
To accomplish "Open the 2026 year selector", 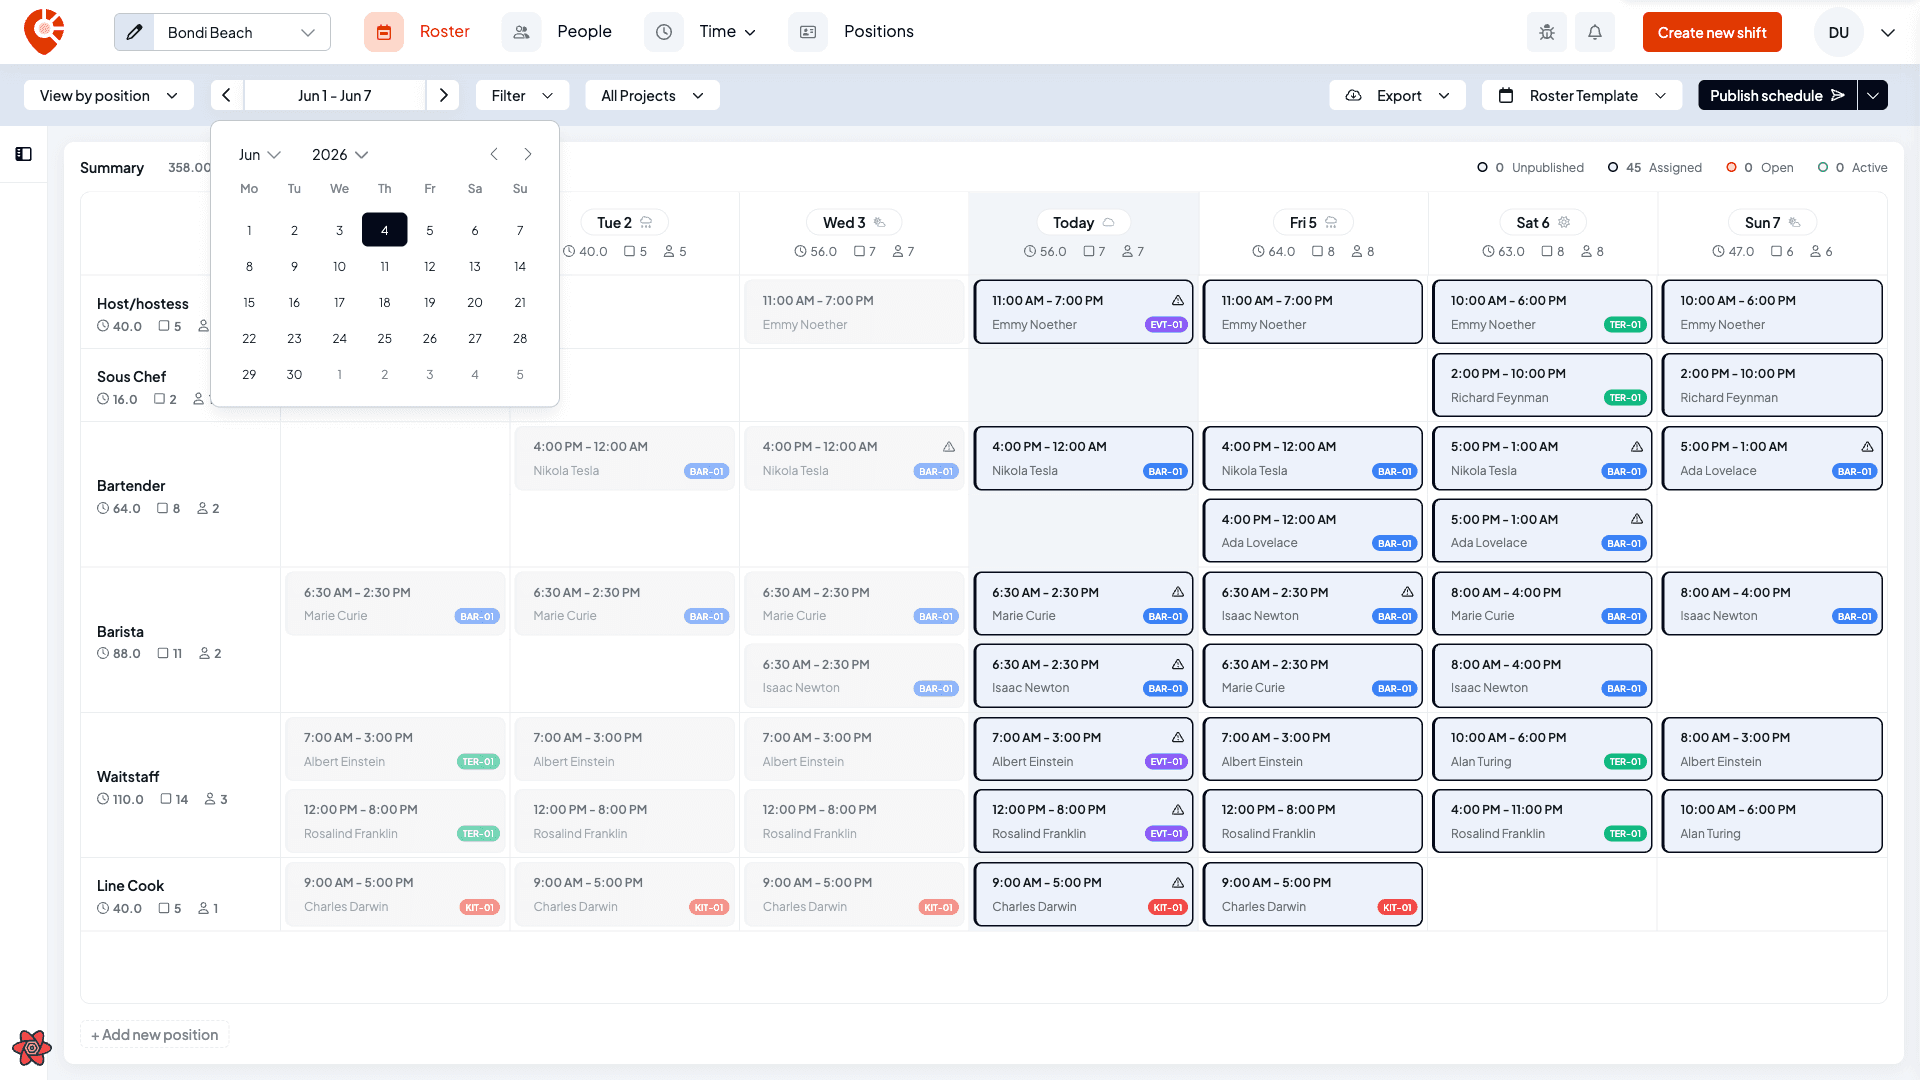I will tap(340, 154).
